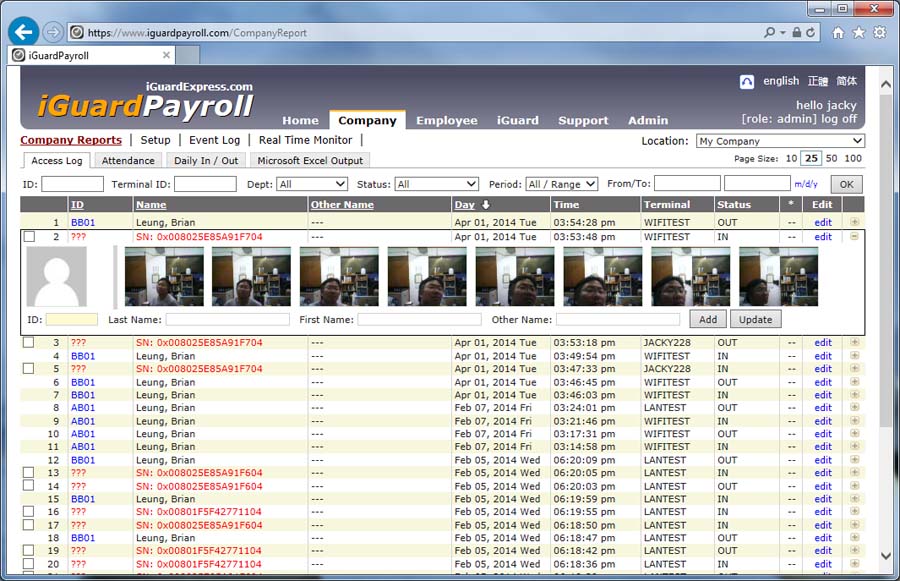Click edit link for row 1
The width and height of the screenshot is (900, 581).
click(x=823, y=222)
